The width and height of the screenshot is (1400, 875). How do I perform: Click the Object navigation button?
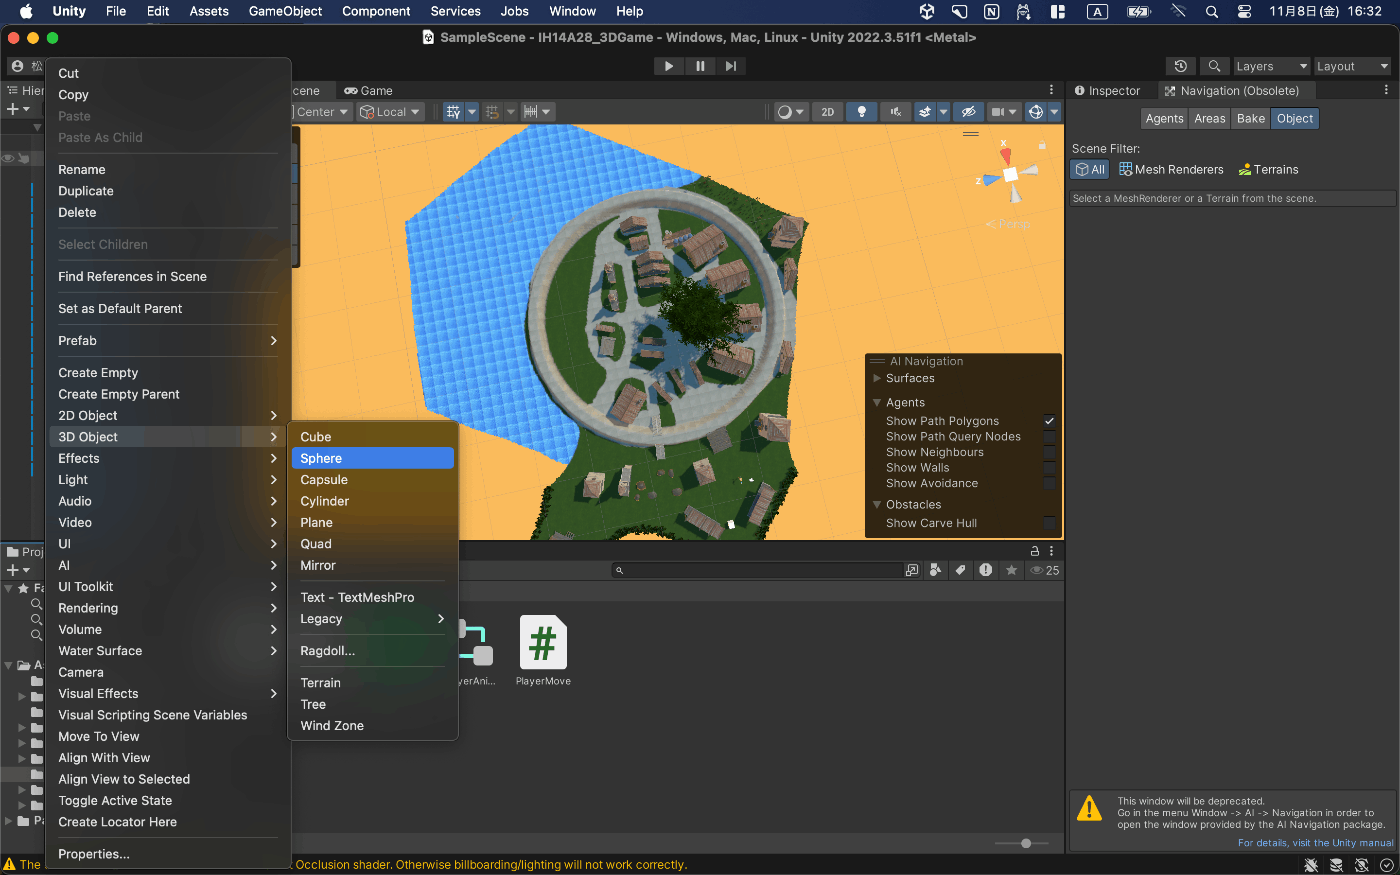click(1295, 119)
